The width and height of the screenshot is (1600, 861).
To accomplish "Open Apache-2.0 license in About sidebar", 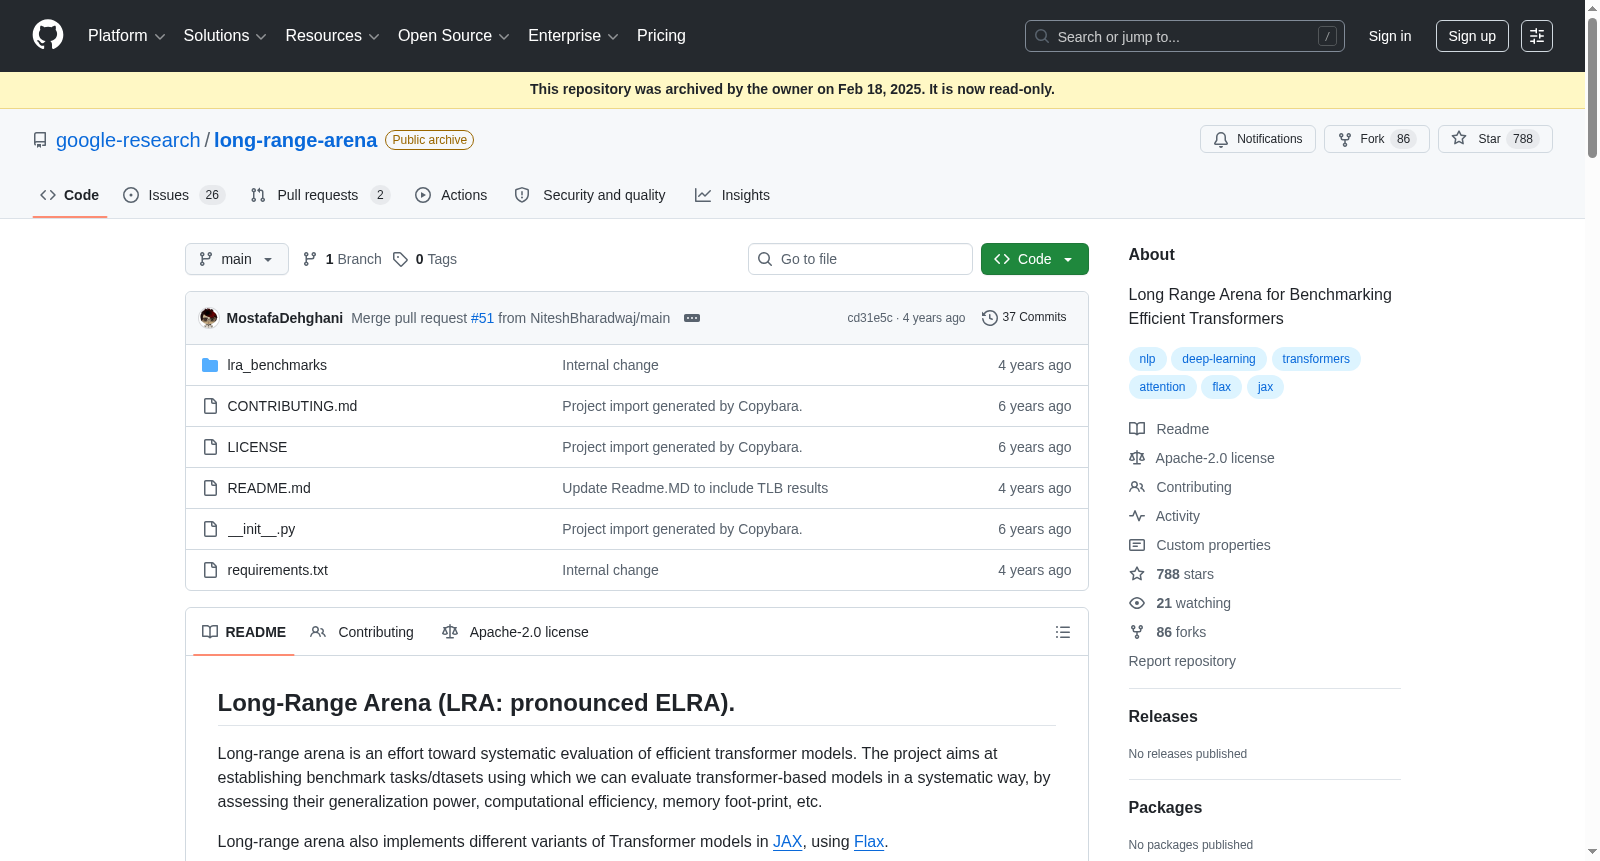I will point(1202,458).
